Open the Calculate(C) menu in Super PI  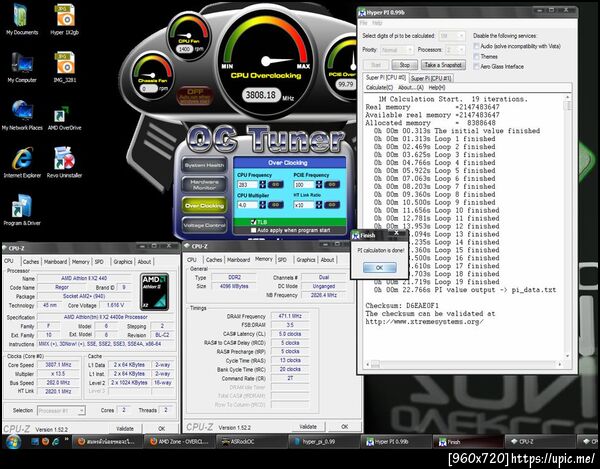379,88
